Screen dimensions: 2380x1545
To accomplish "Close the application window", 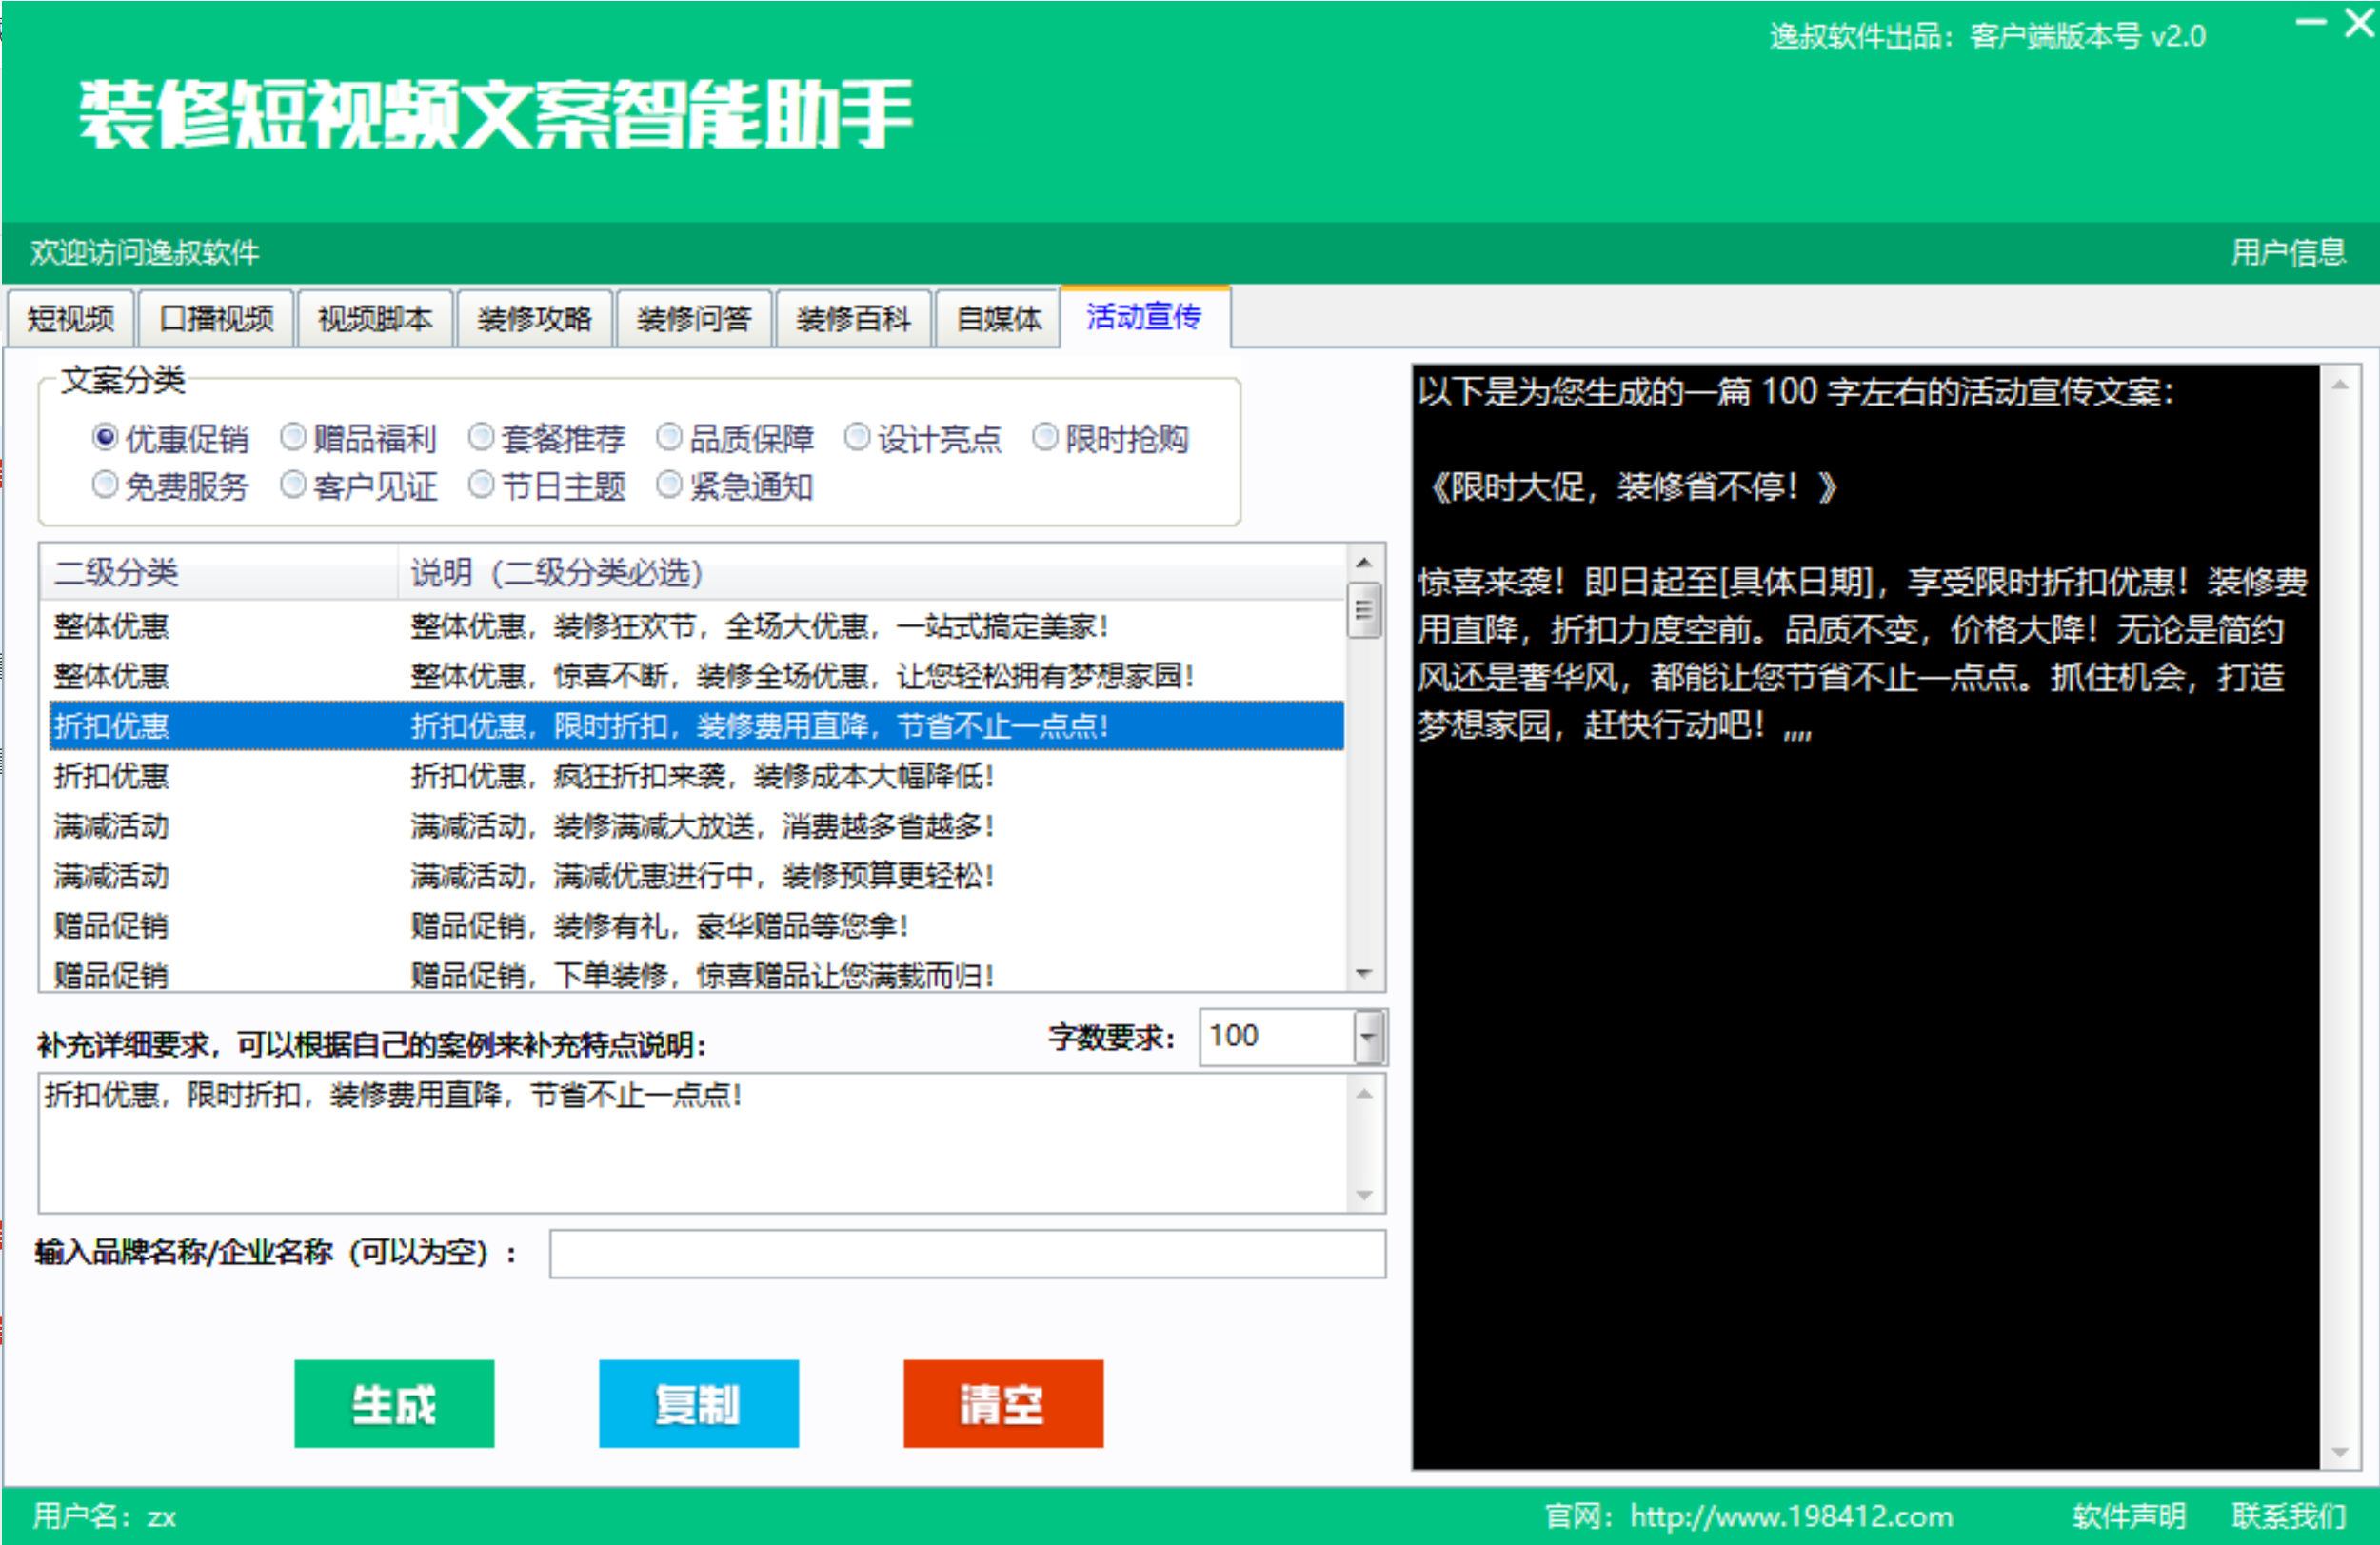I will (x=2360, y=22).
